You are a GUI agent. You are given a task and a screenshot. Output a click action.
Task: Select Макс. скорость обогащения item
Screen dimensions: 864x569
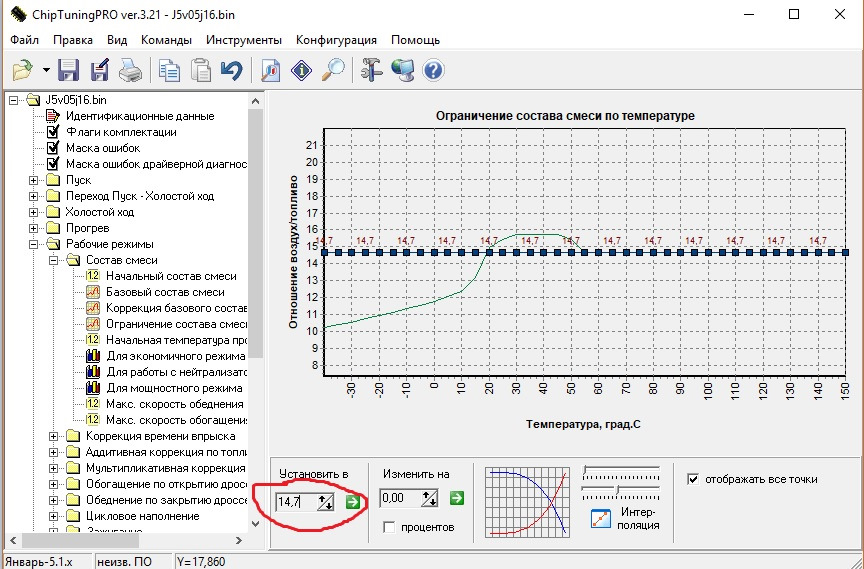pos(176,420)
